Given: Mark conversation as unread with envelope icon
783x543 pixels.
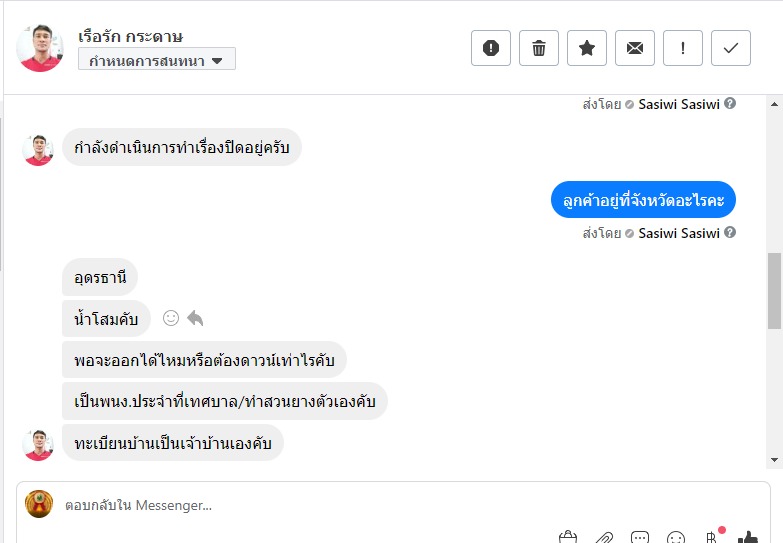Looking at the screenshot, I should (x=635, y=48).
